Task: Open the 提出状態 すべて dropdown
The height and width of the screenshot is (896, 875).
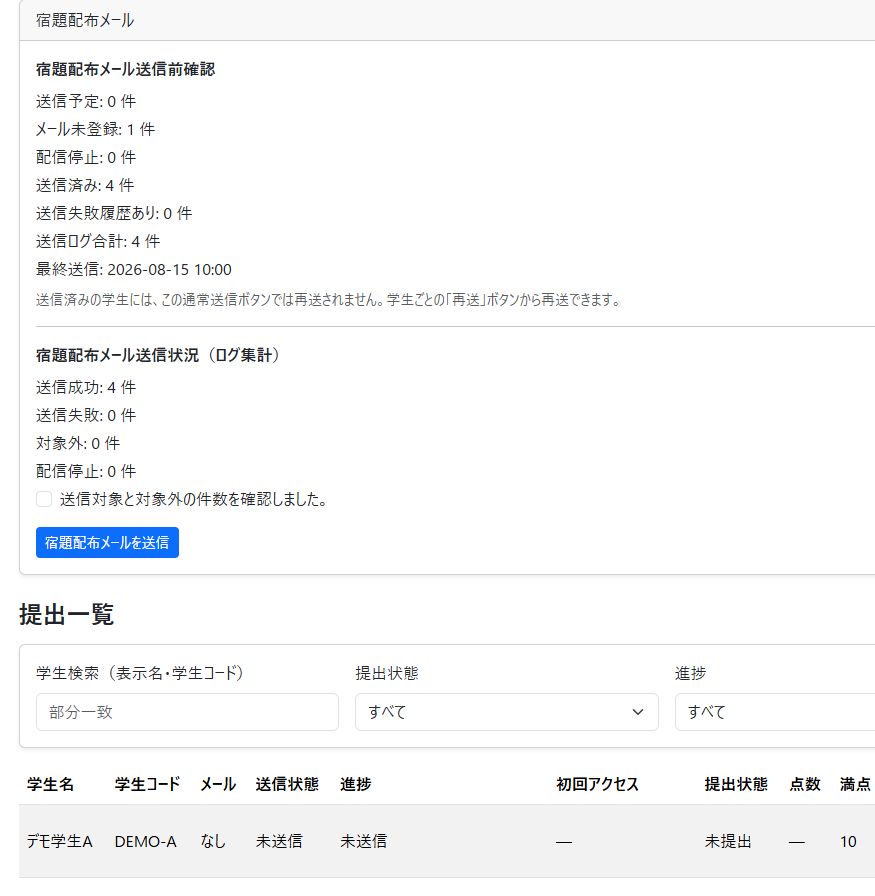Action: click(x=507, y=712)
